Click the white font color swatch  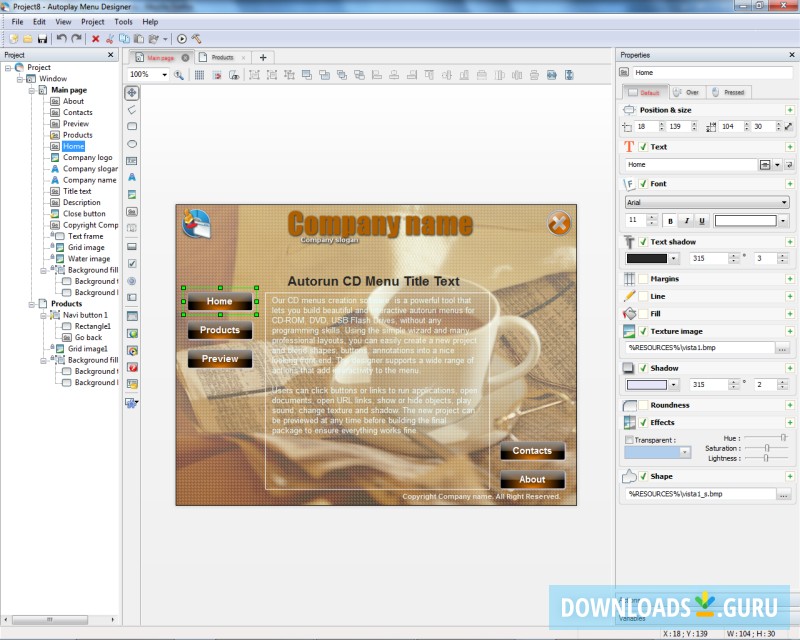point(745,221)
